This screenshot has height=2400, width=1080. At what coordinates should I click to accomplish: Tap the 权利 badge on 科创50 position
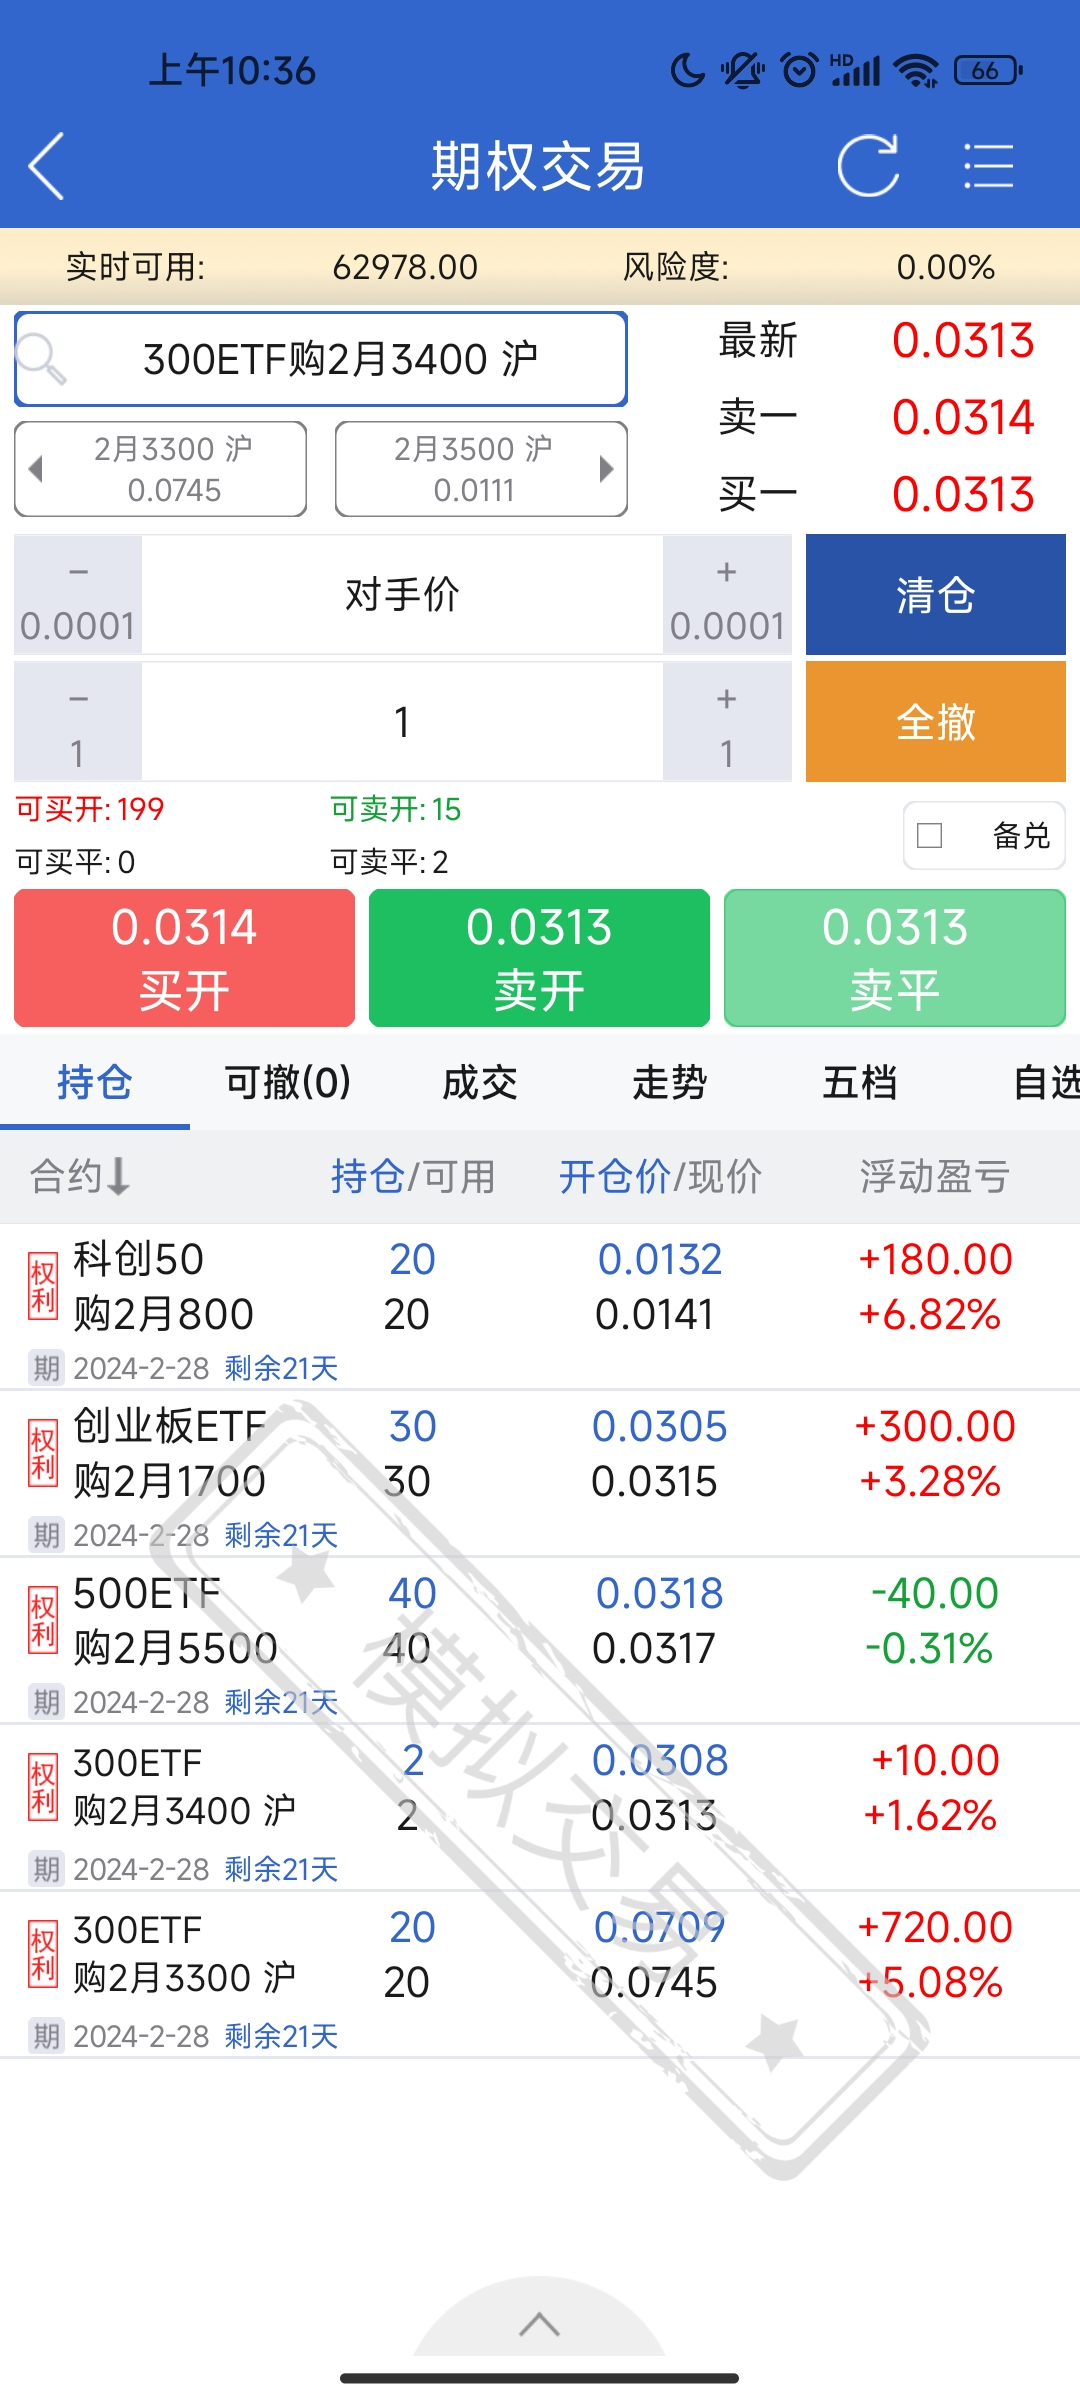[42, 1286]
